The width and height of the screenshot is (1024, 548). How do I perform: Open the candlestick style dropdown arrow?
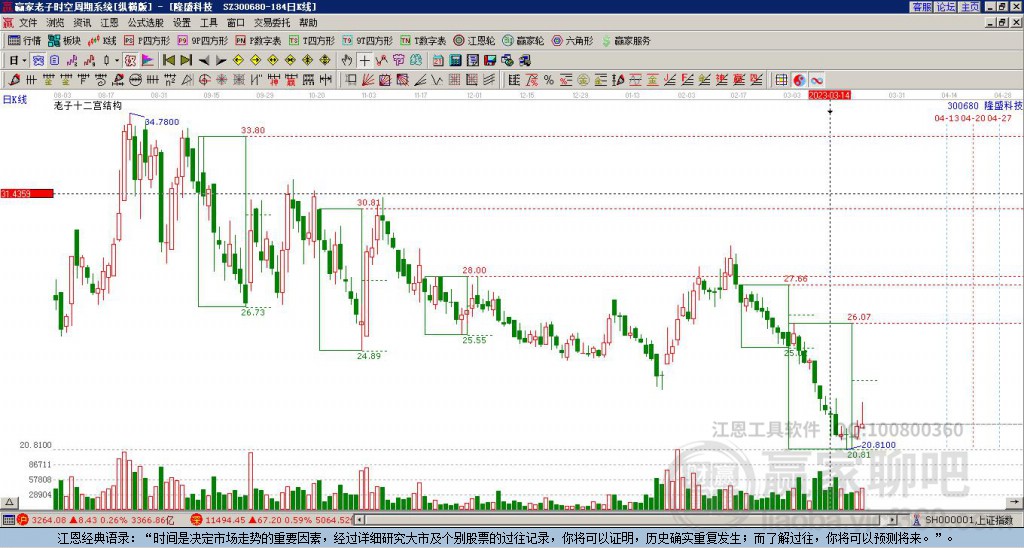[117, 61]
